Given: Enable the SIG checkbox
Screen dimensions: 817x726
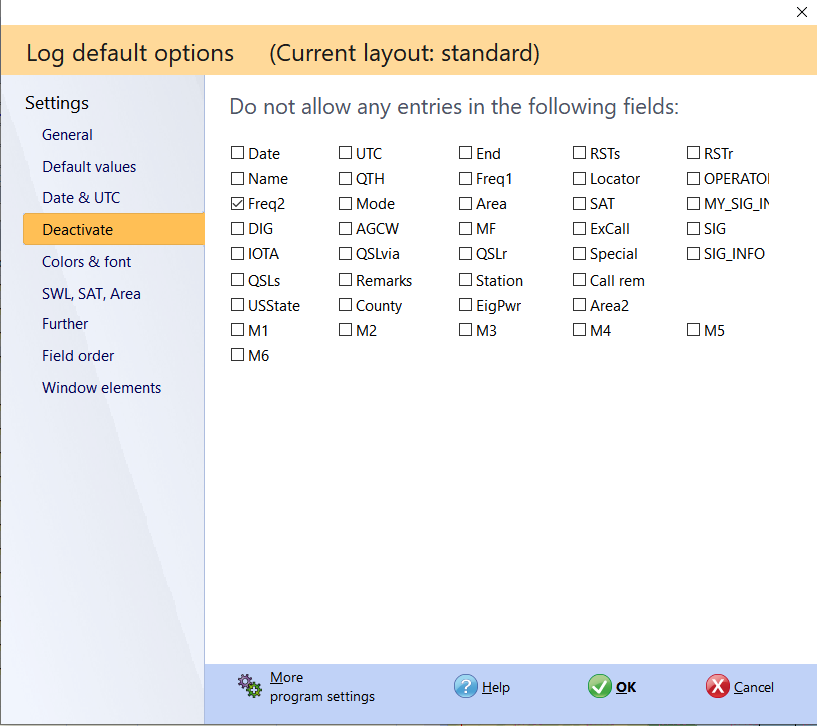Looking at the screenshot, I should point(694,228).
